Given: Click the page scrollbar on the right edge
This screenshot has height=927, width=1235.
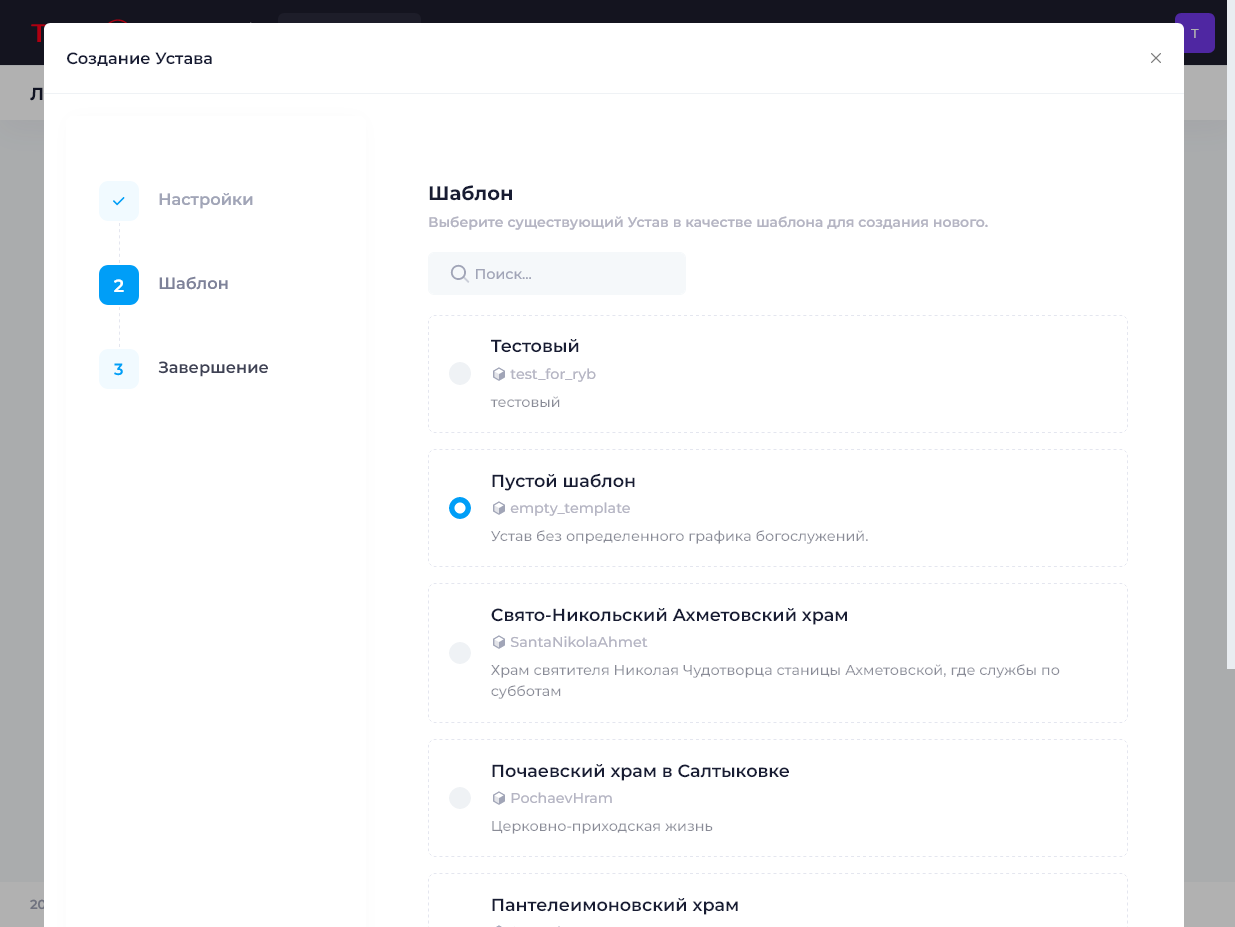Looking at the screenshot, I should click(x=1231, y=335).
